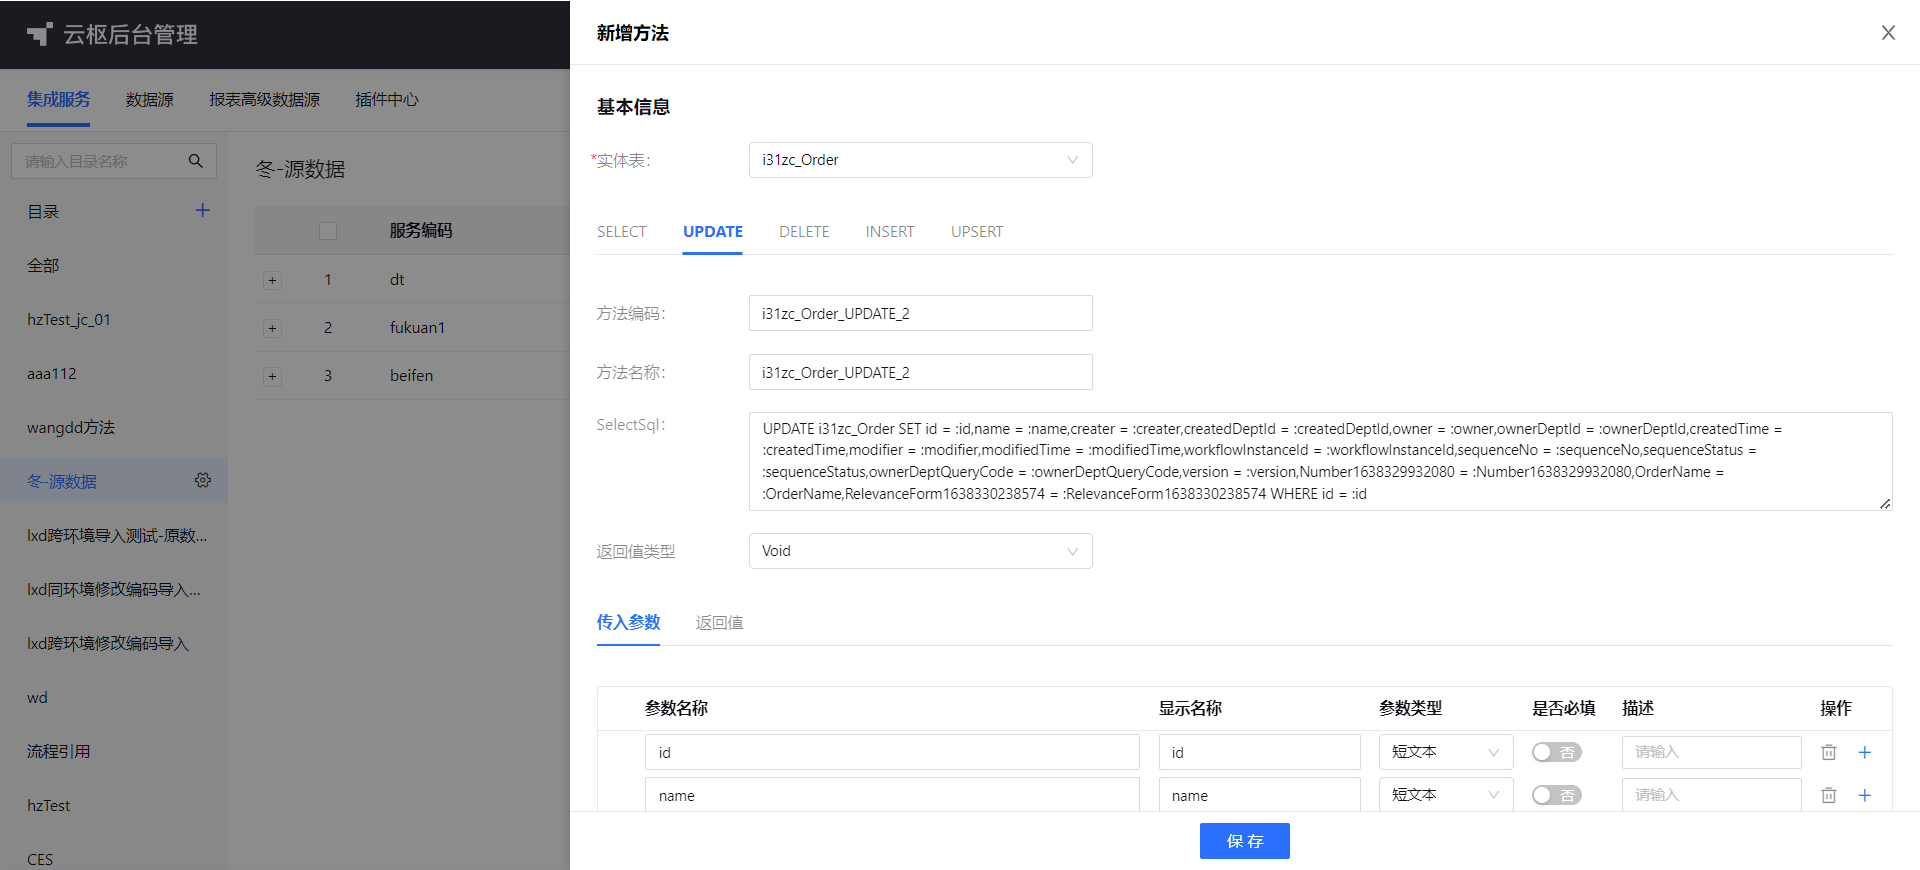
Task: Expand the beifen service row
Action: pyautogui.click(x=272, y=376)
